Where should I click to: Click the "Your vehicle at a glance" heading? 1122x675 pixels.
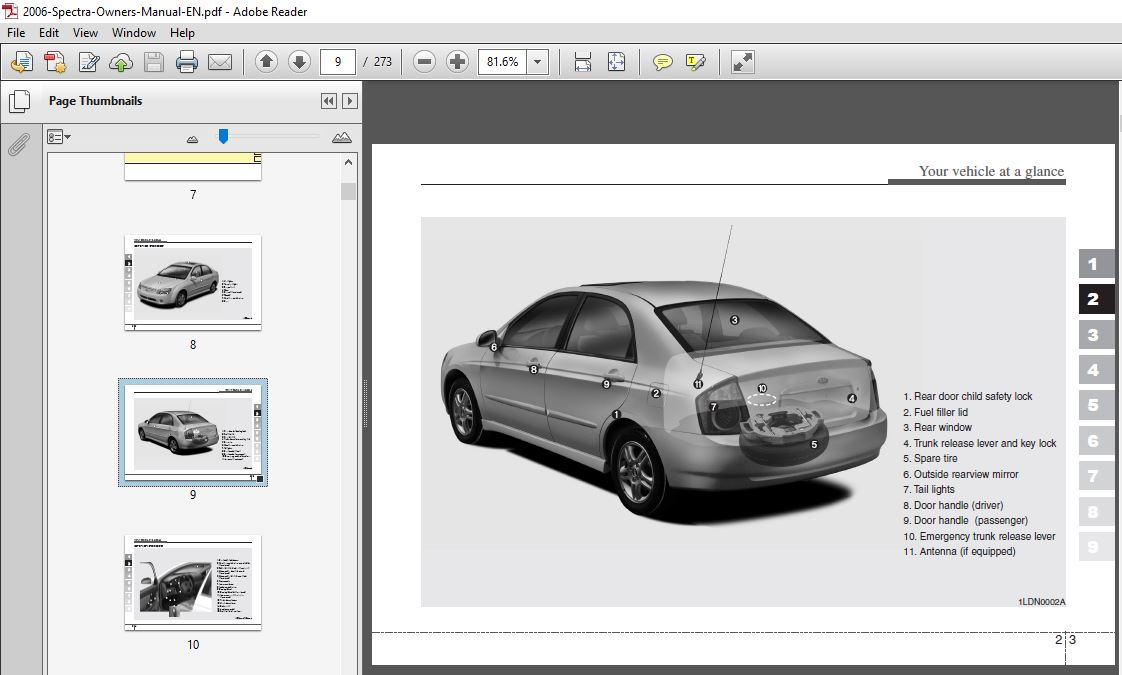[x=991, y=171]
